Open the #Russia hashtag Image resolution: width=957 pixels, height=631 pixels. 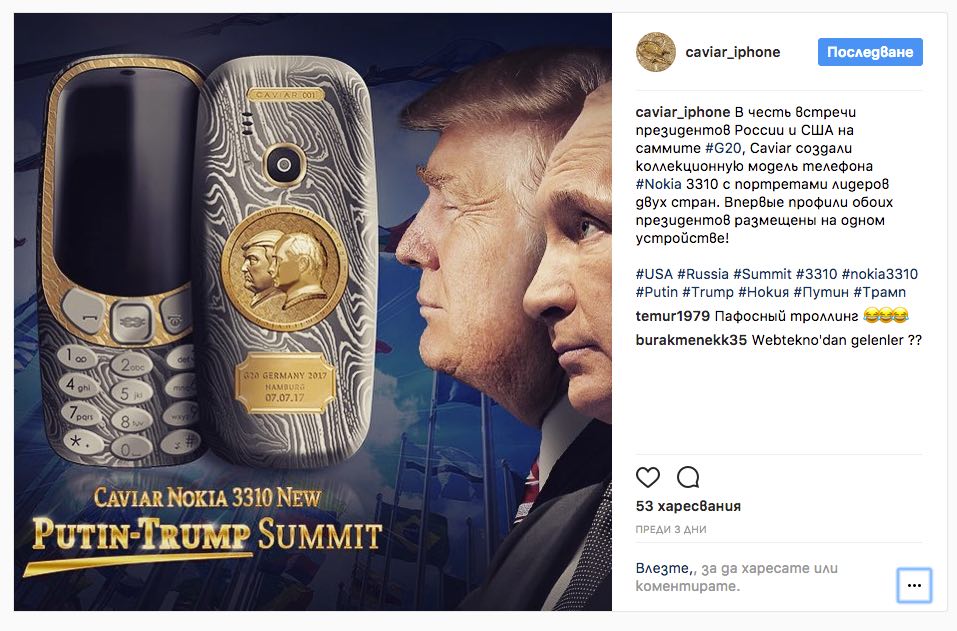pos(702,274)
